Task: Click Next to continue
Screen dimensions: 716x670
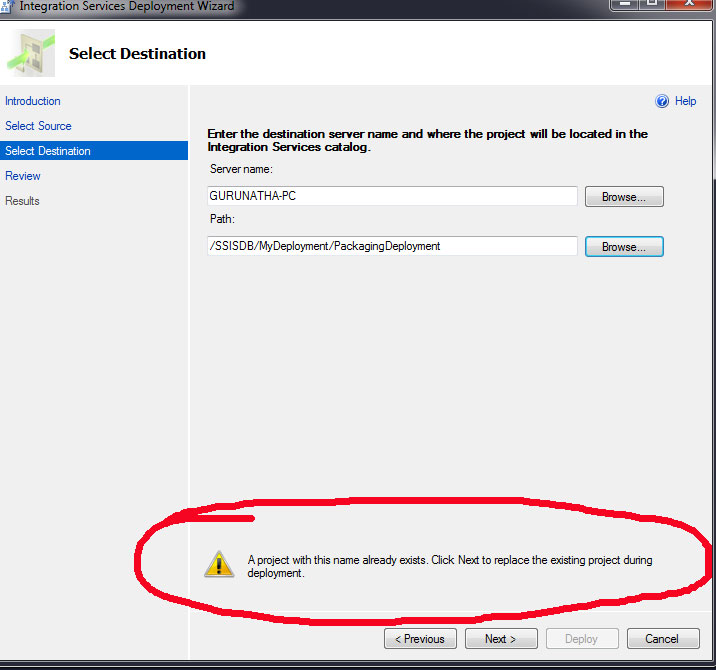Action: click(x=501, y=638)
